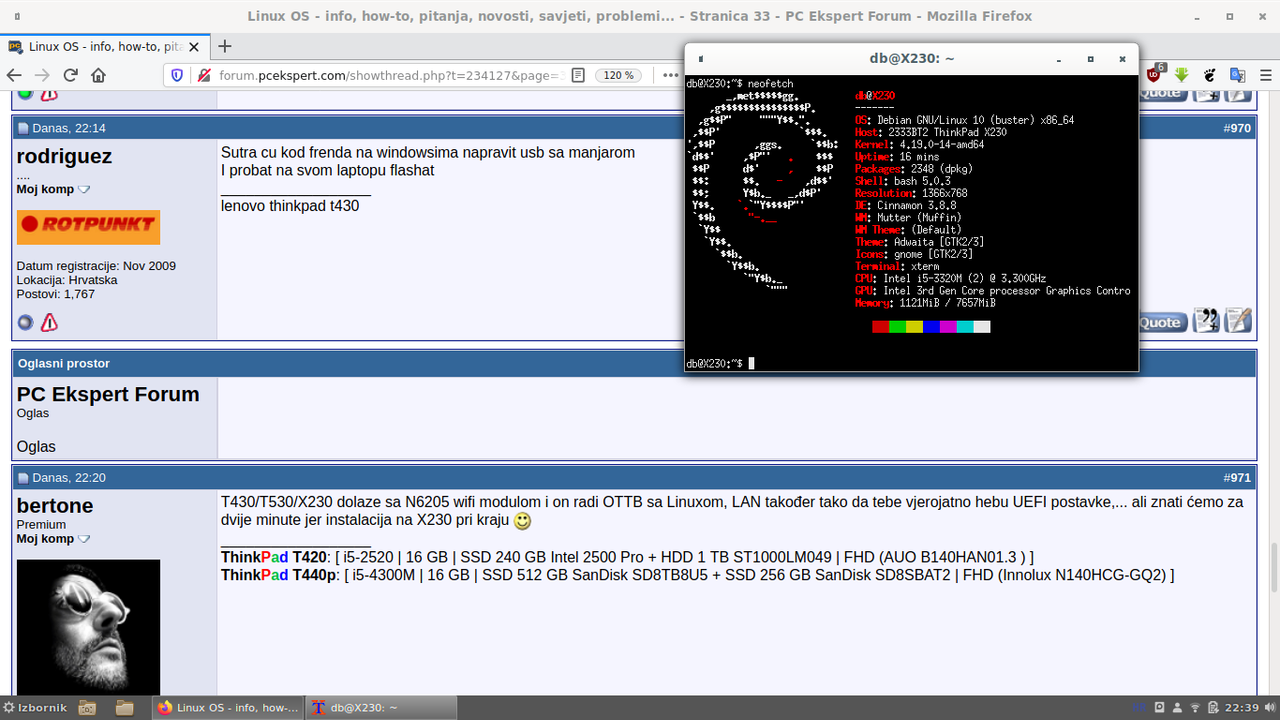Image resolution: width=1280 pixels, height=720 pixels.
Task: Click the quick reply icon on rodriguez's post
Action: 1238,320
